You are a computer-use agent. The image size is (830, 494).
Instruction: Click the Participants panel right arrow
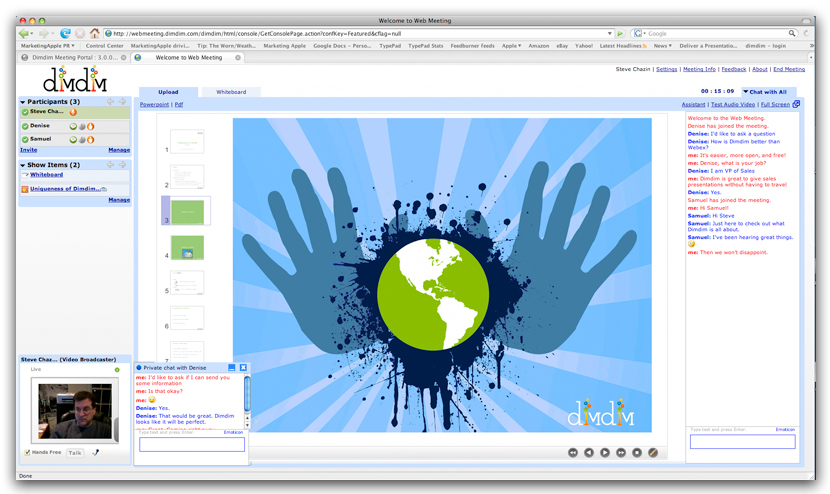coord(122,101)
